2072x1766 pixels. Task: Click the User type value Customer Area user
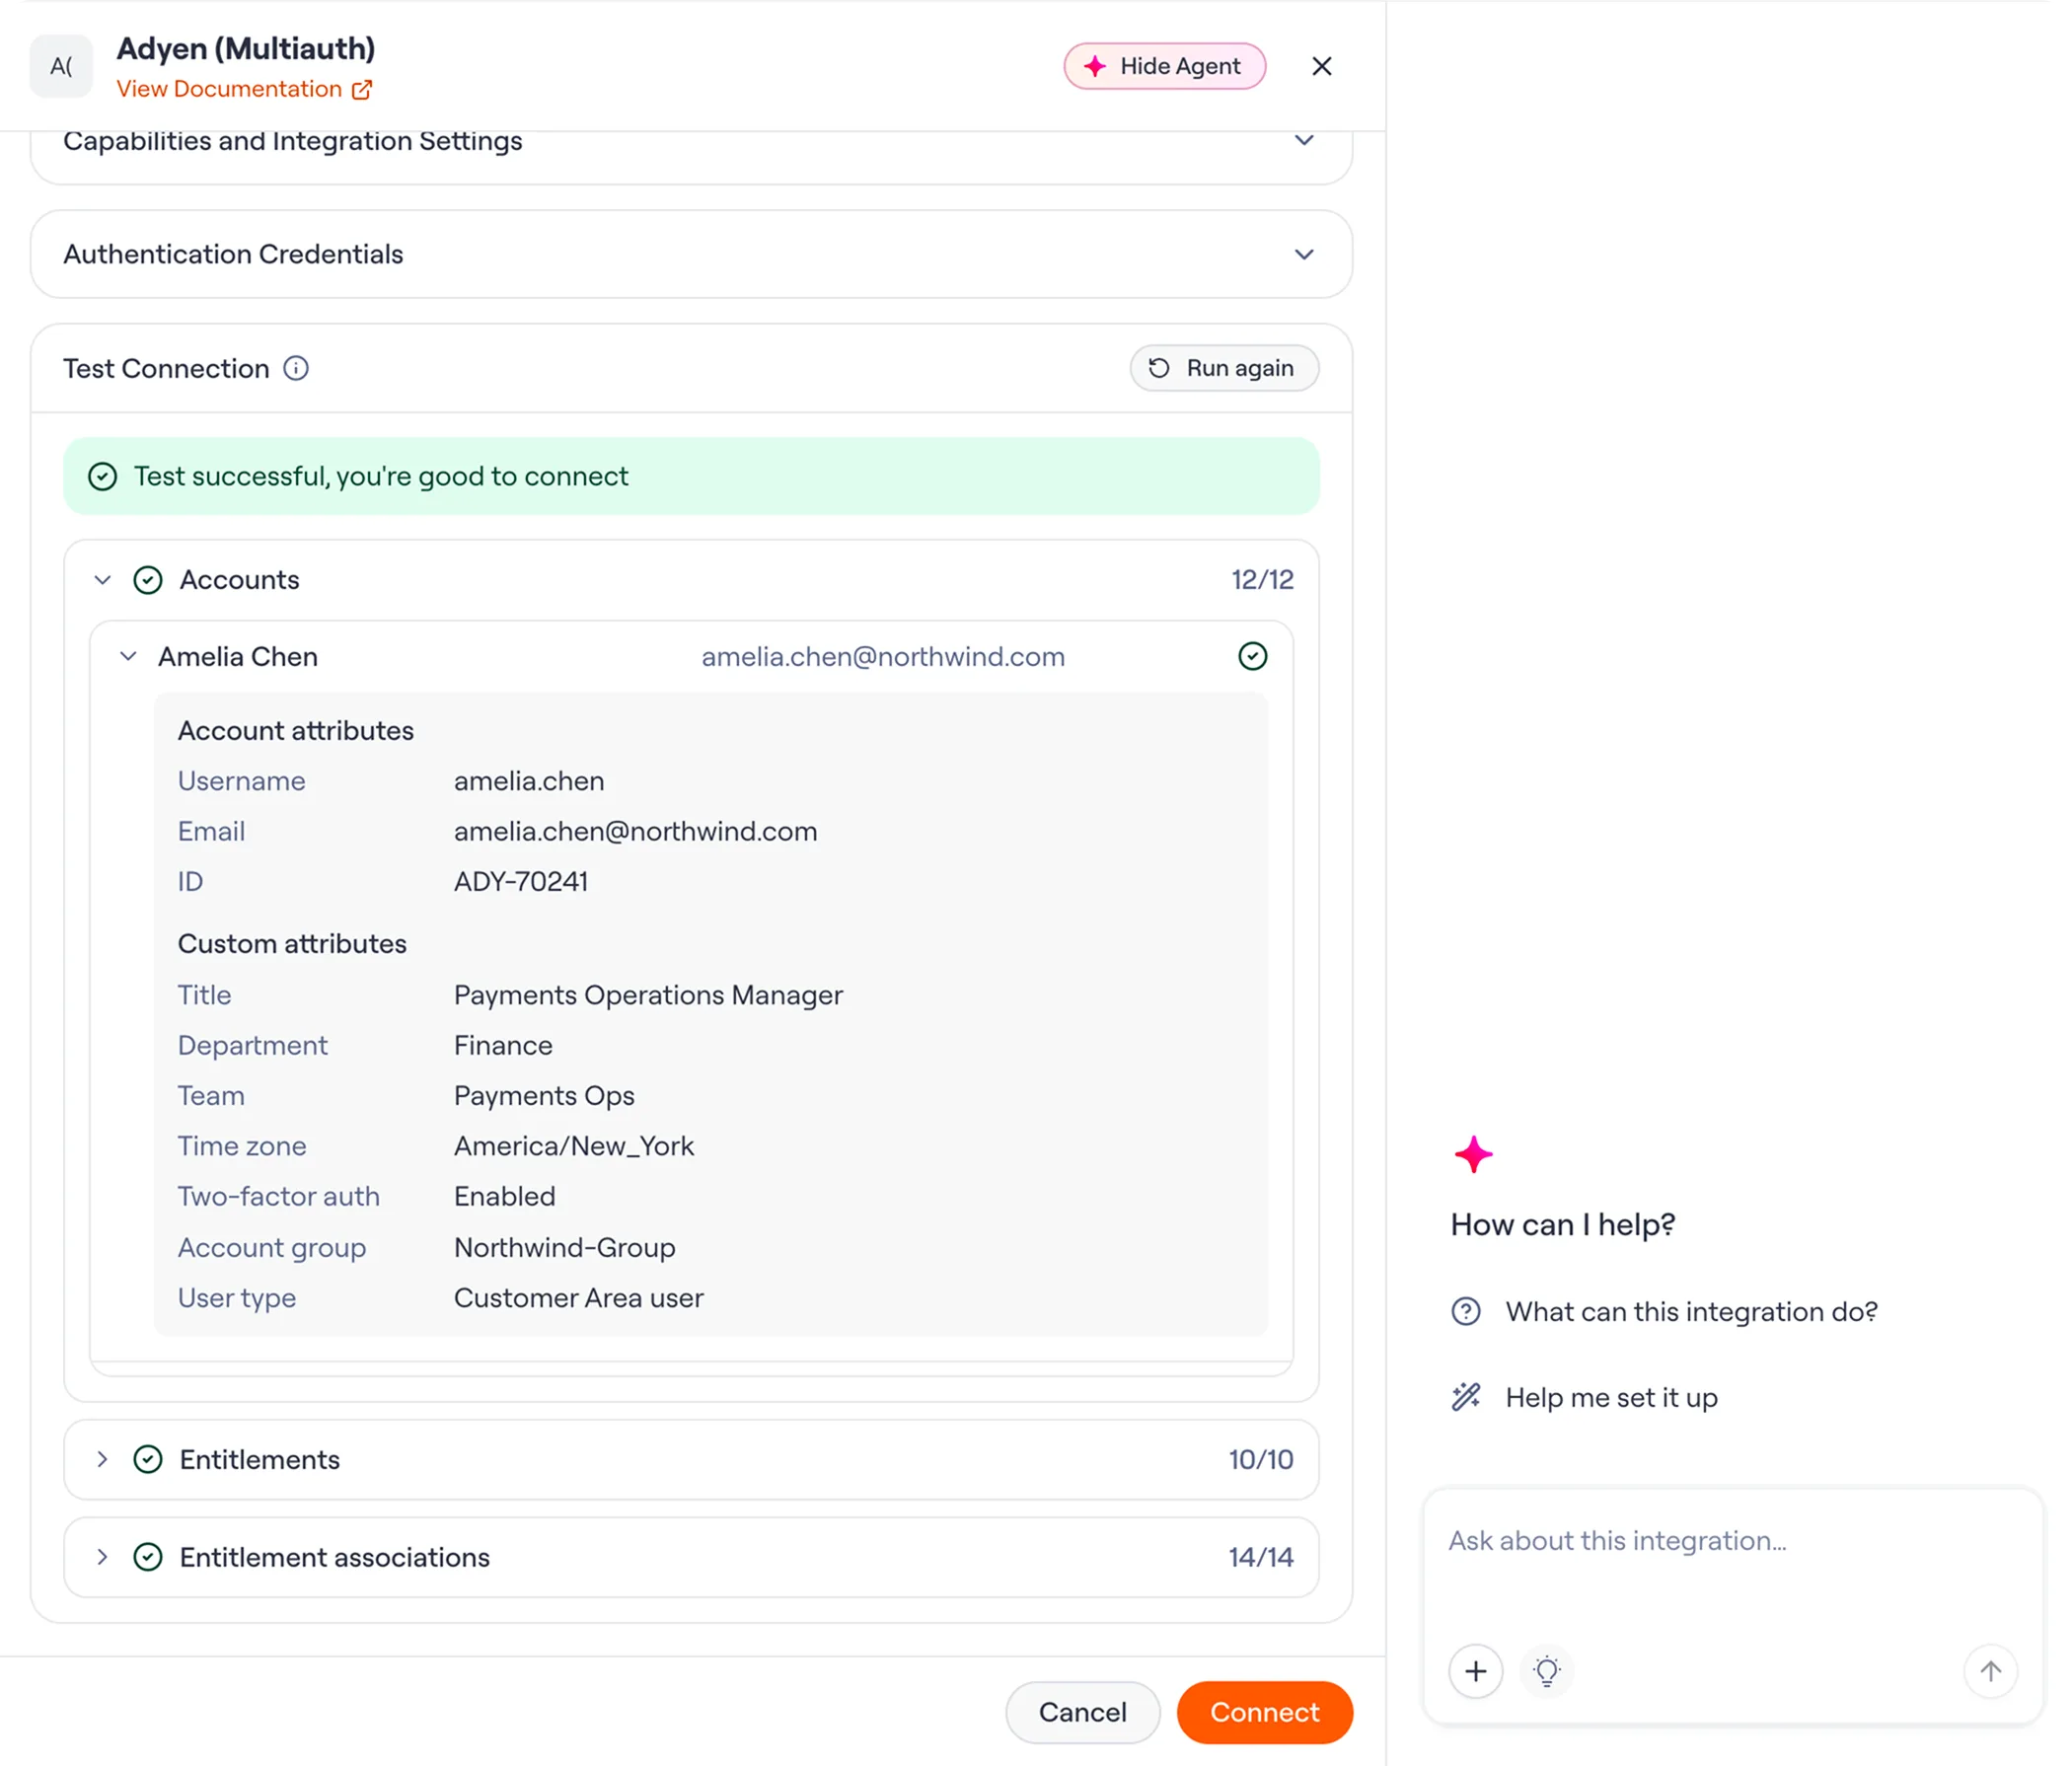coord(579,1297)
